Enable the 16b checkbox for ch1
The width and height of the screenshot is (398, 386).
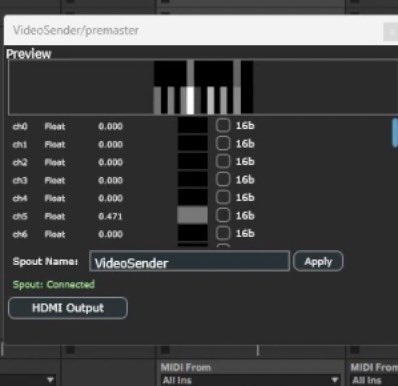[223, 144]
